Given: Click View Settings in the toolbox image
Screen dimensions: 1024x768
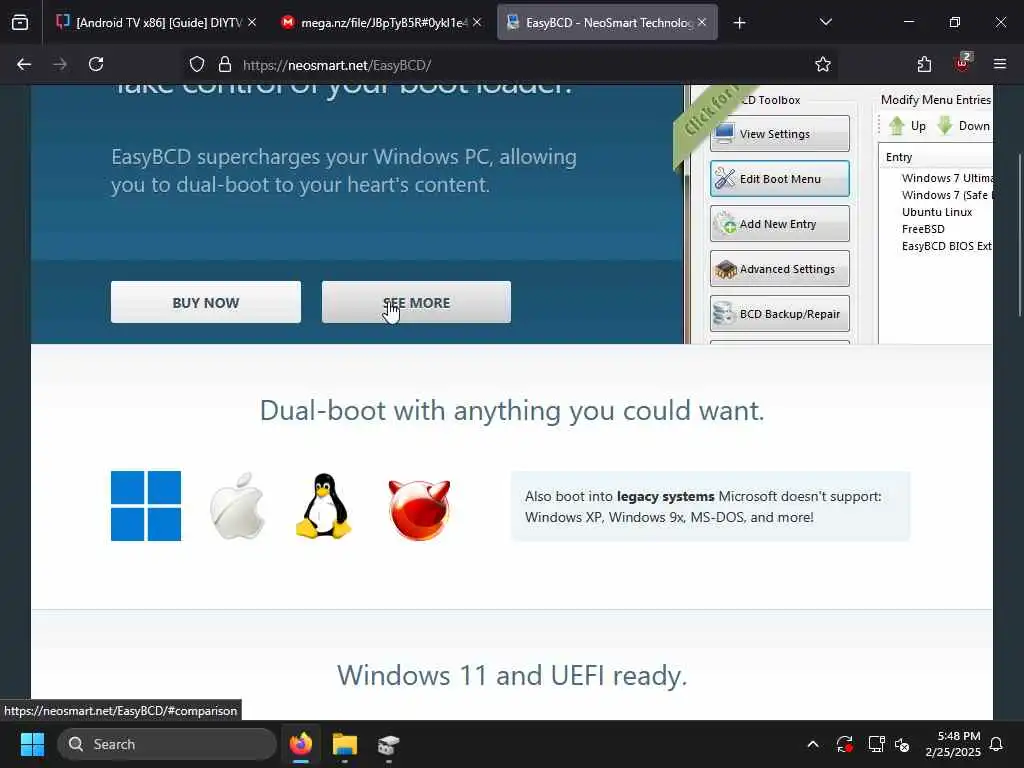Looking at the screenshot, I should pos(780,134).
